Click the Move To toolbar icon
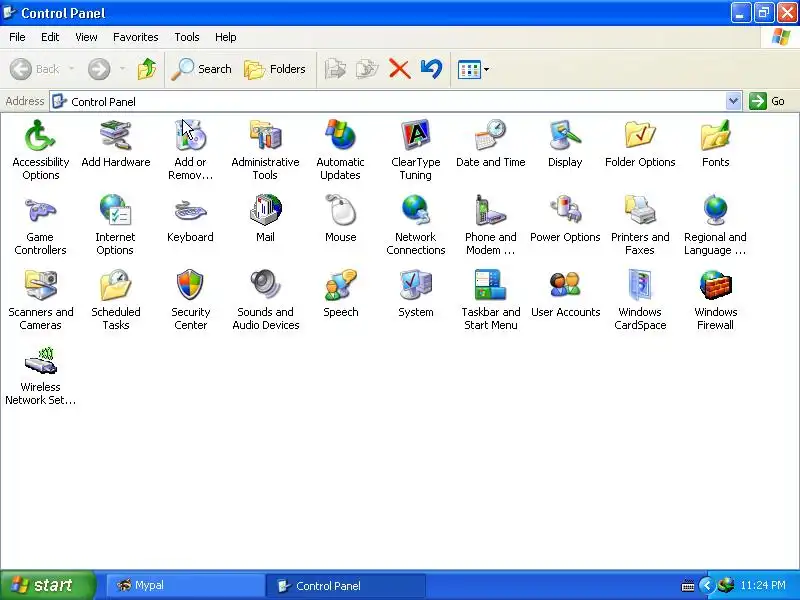The width and height of the screenshot is (800, 600). pos(335,69)
